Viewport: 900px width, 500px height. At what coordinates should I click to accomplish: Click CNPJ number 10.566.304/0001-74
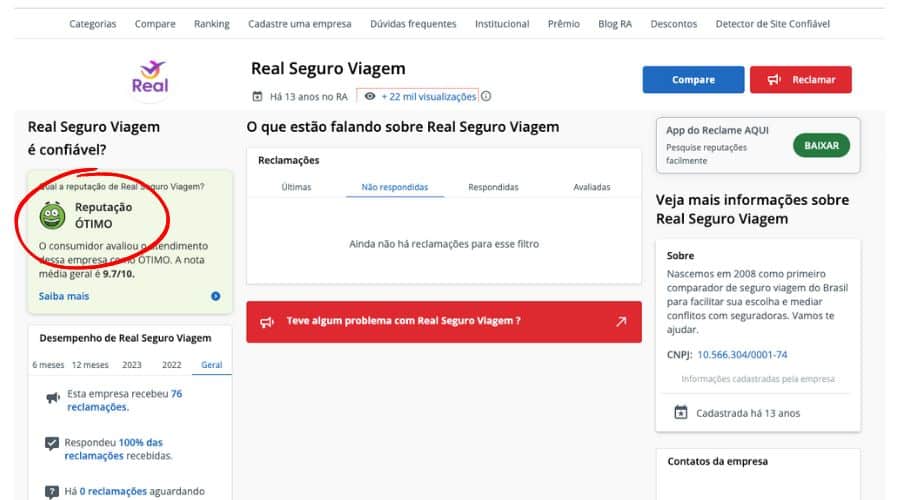pos(742,355)
